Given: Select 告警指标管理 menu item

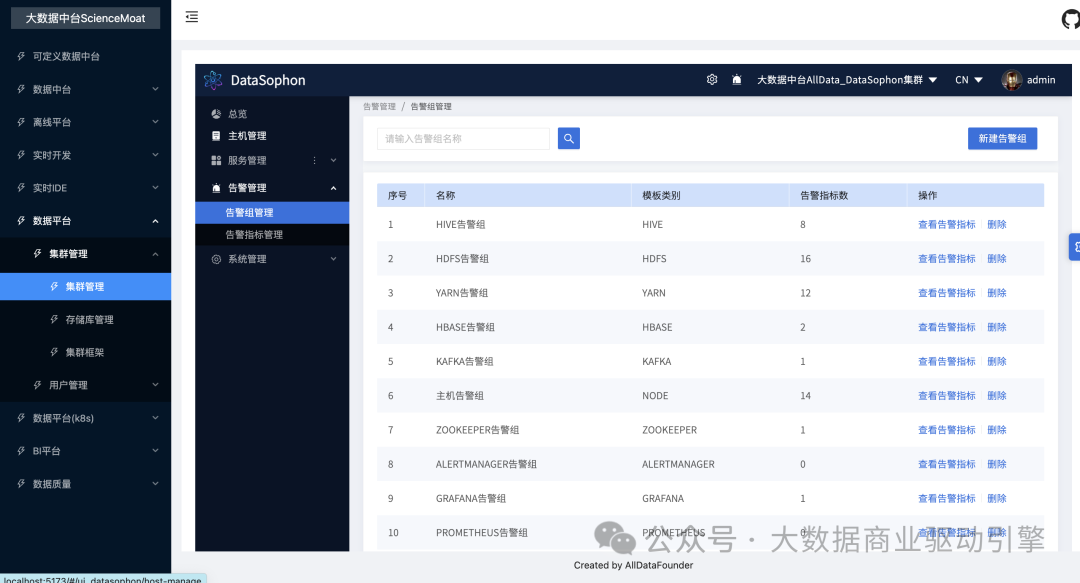Looking at the screenshot, I should (x=254, y=235).
